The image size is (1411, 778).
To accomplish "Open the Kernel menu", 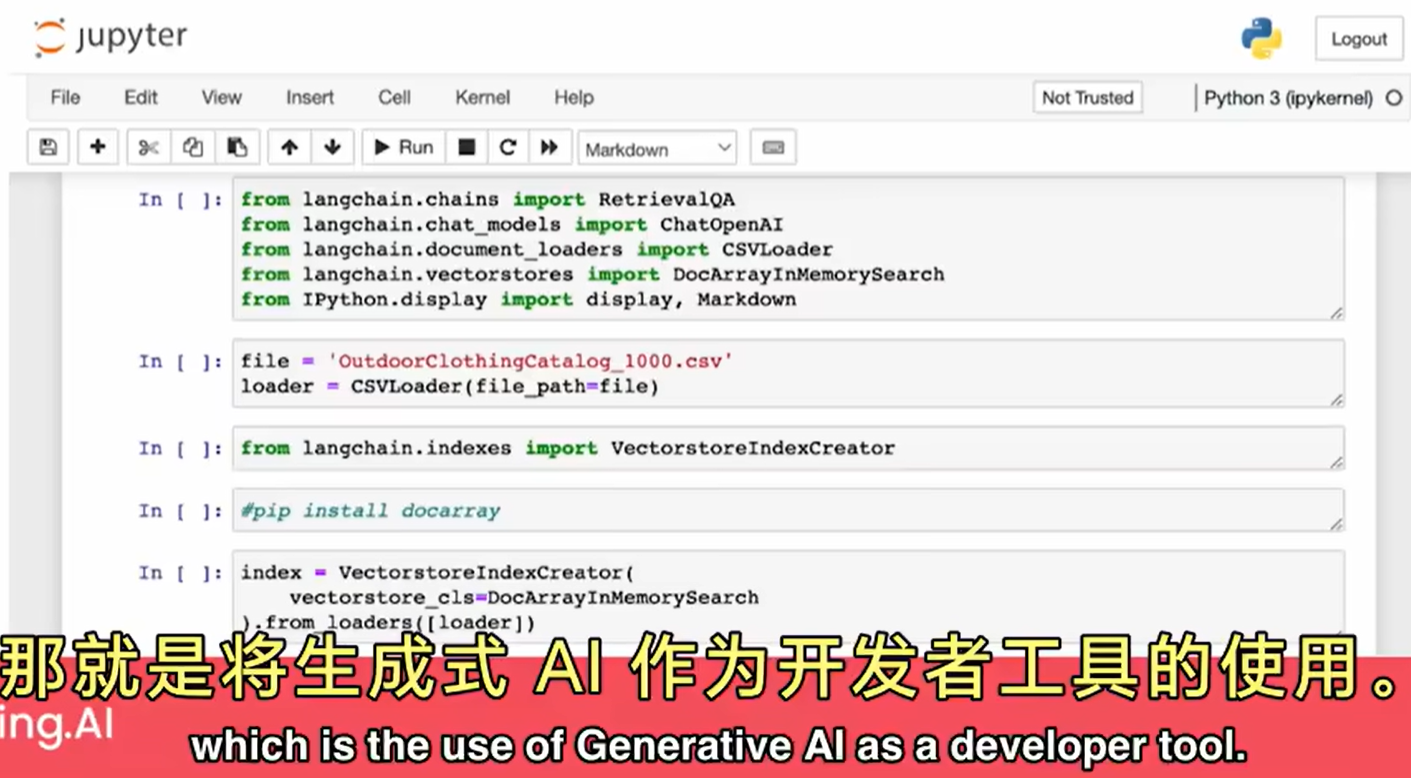I will (x=482, y=97).
